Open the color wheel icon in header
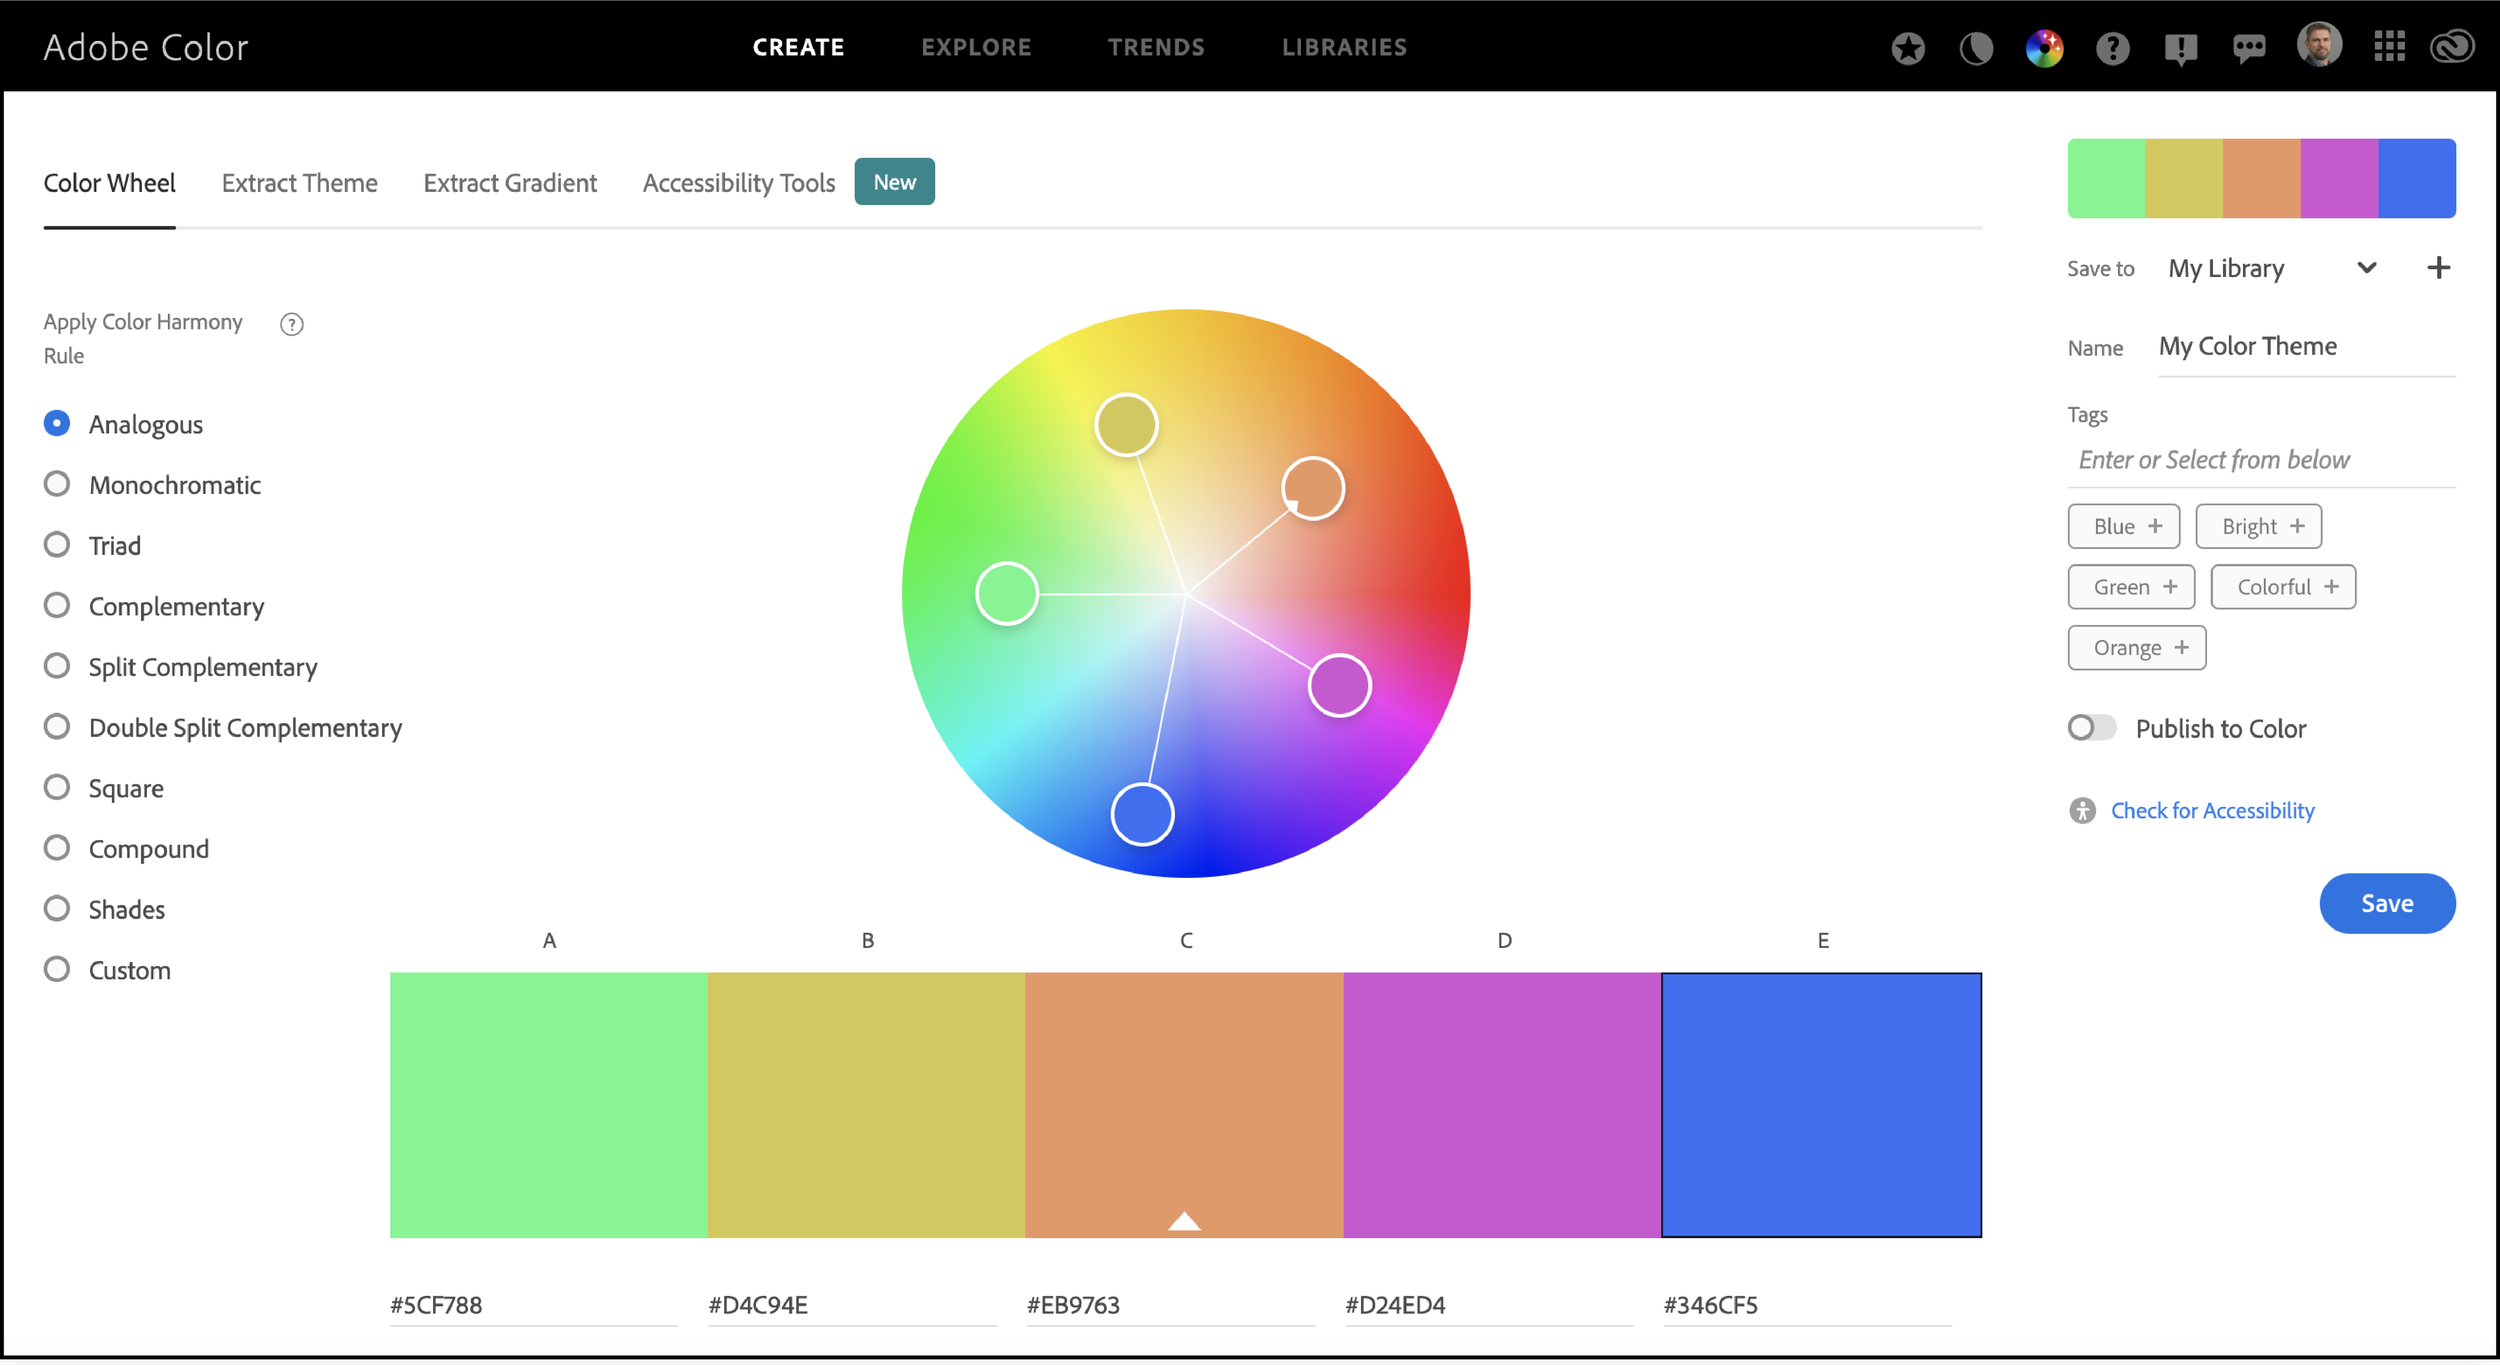The image size is (2500, 1365). 2044,47
